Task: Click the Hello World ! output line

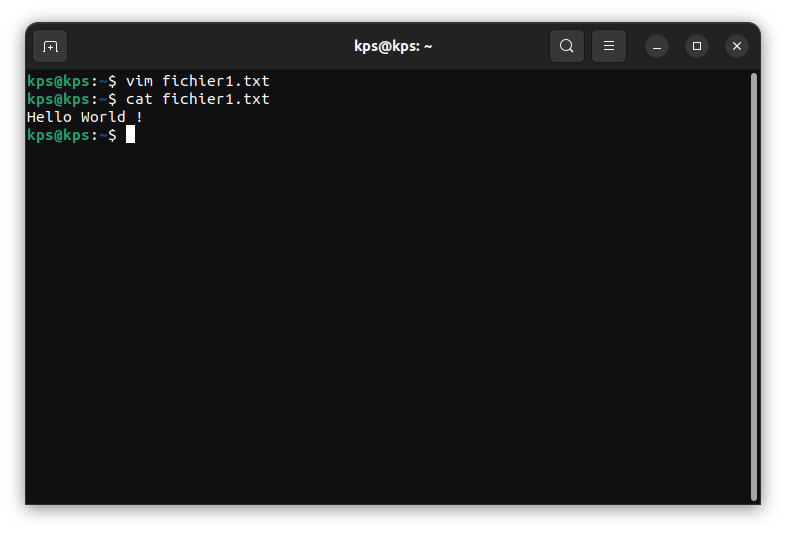Action: [x=85, y=117]
